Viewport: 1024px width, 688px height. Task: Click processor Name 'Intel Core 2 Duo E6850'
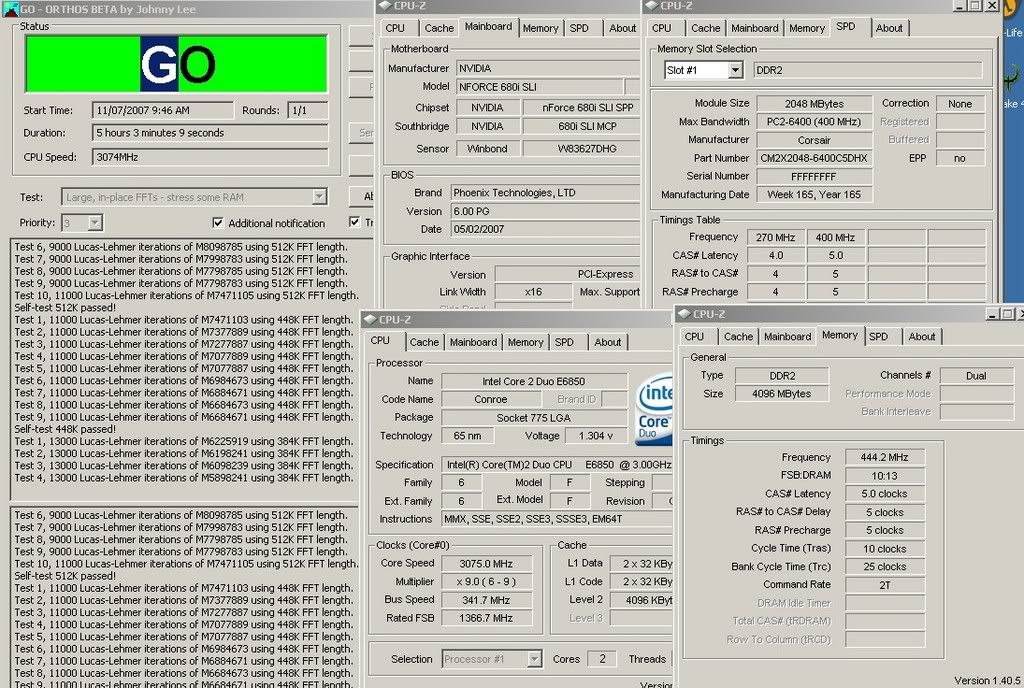[534, 381]
